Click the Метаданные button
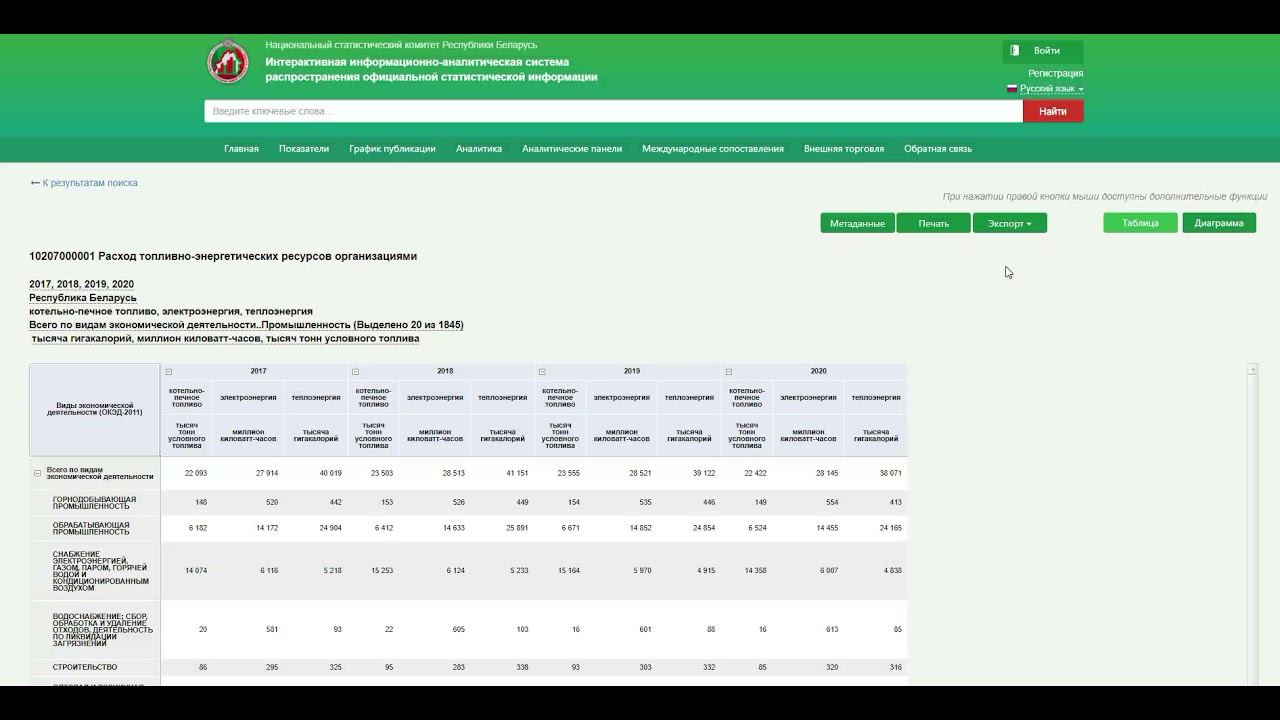The image size is (1280, 720). pyautogui.click(x=858, y=223)
